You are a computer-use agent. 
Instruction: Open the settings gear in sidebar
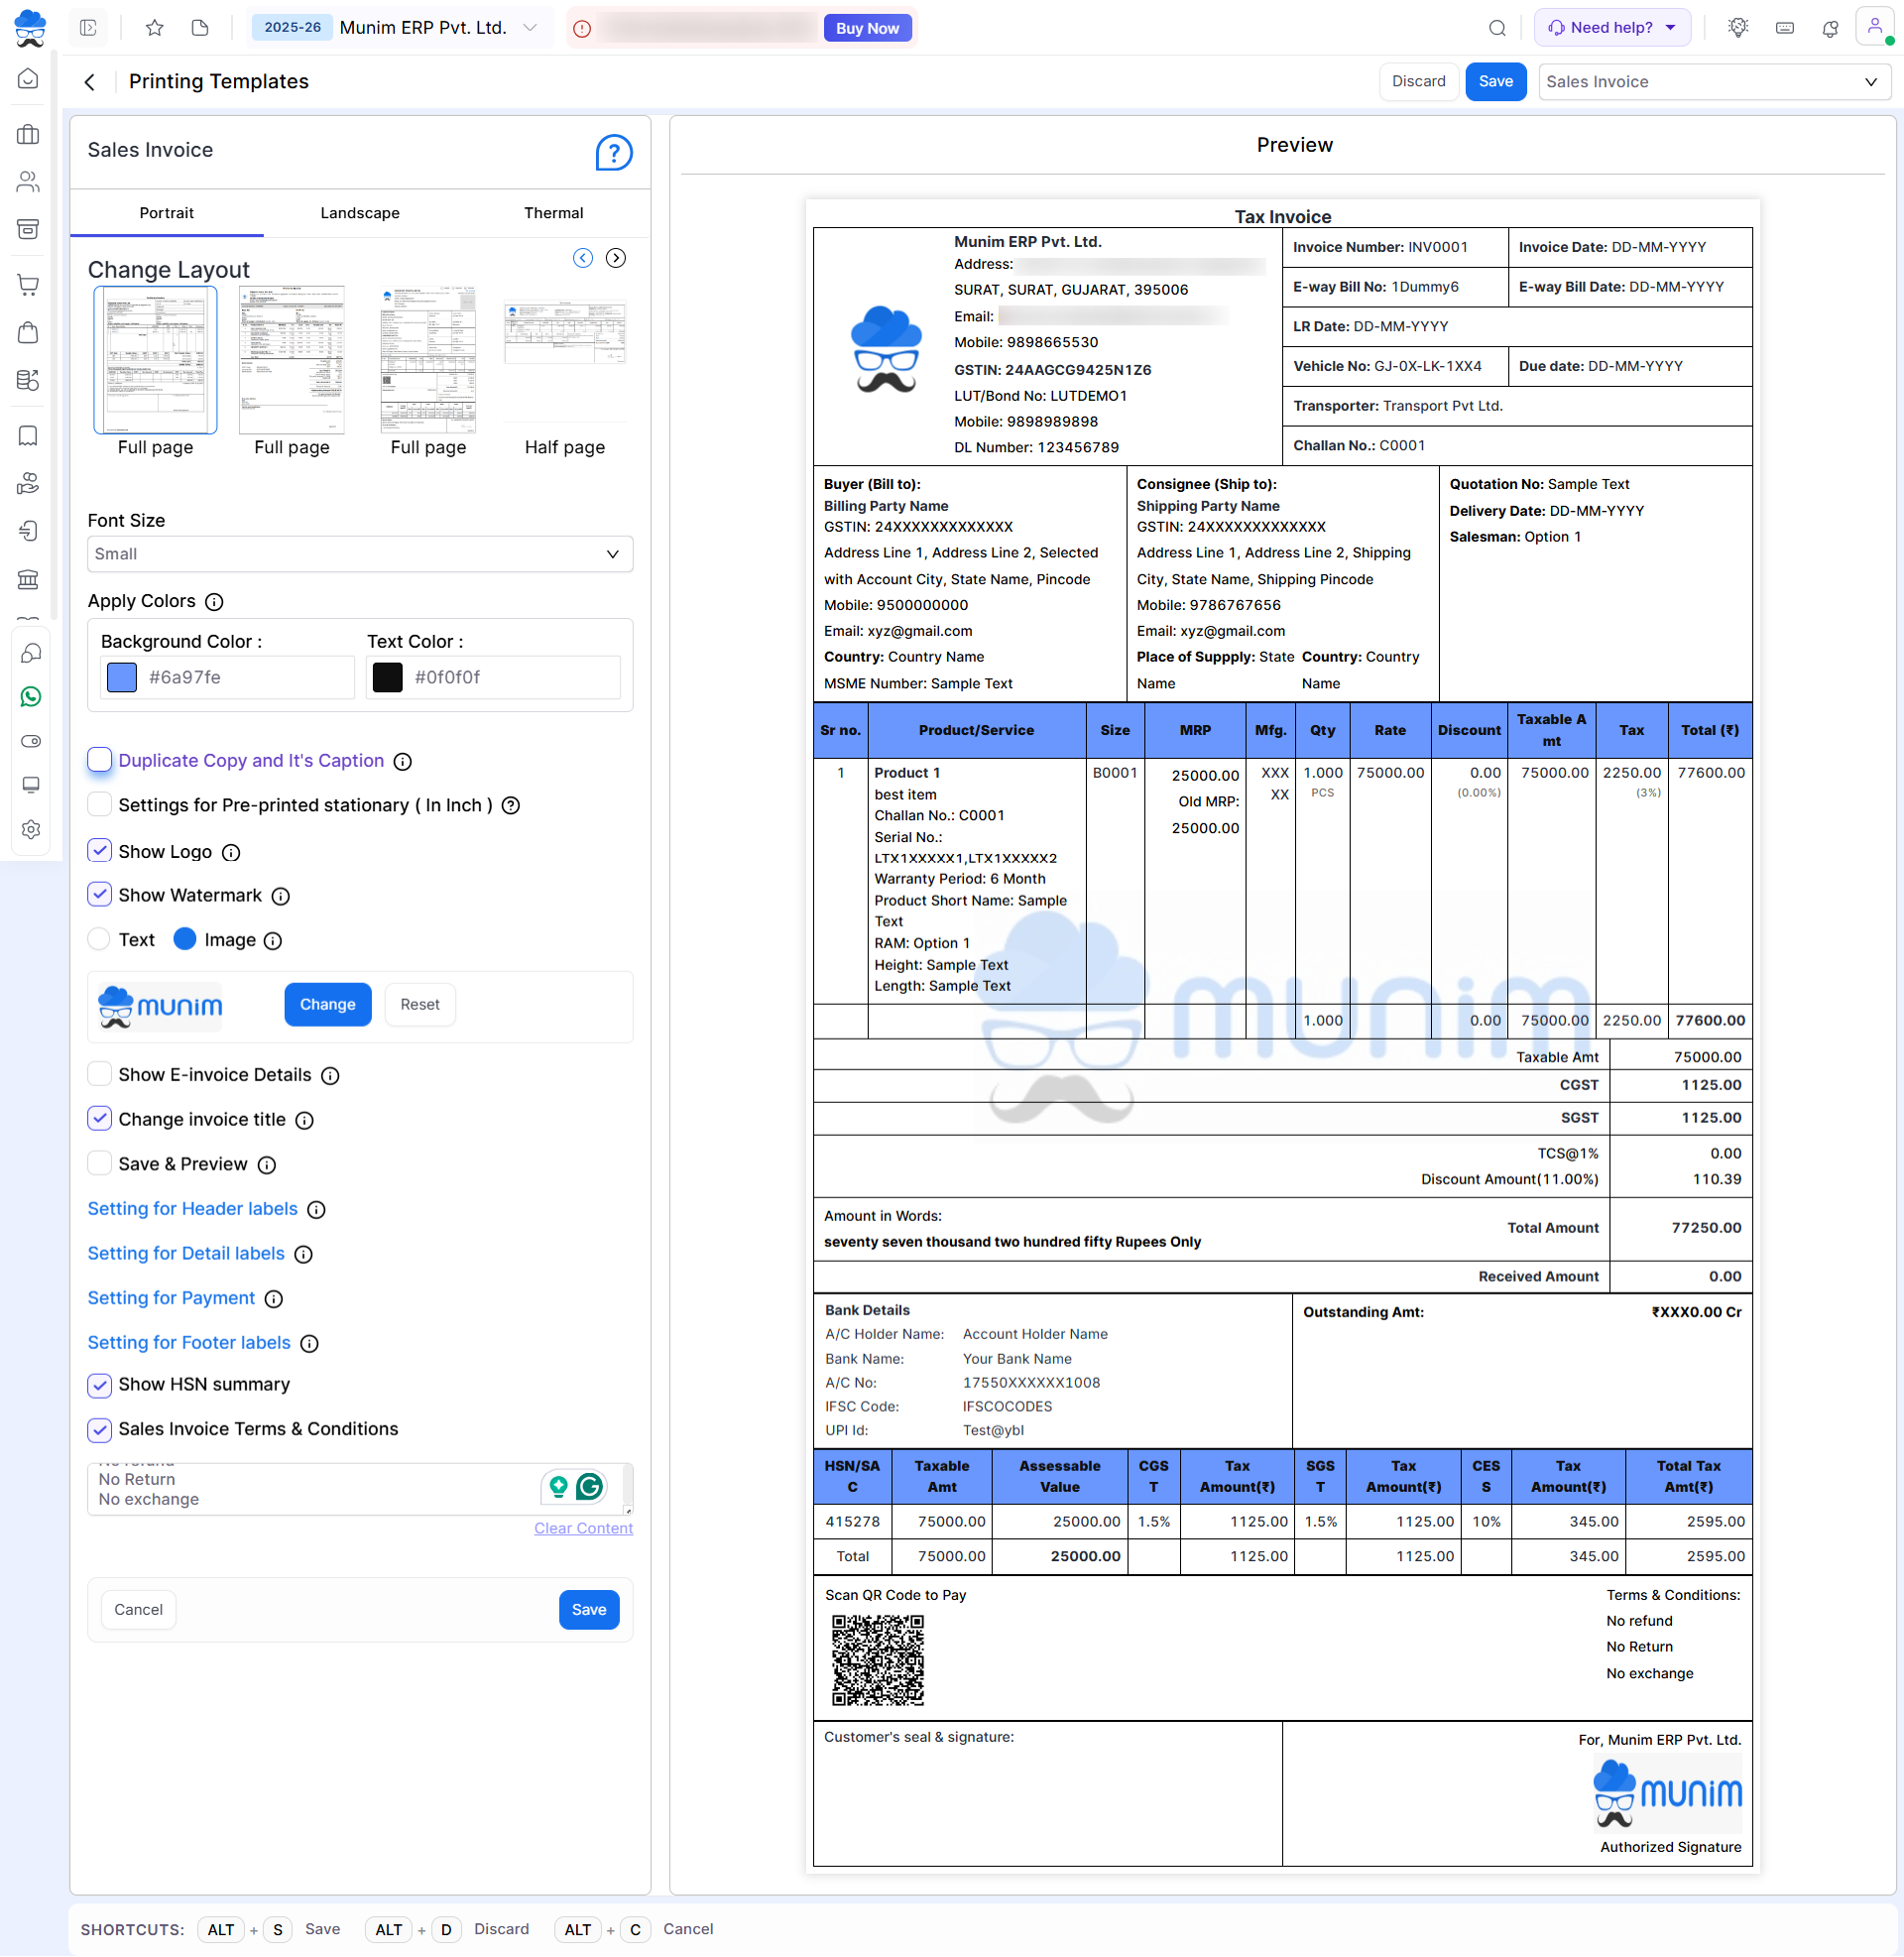[x=30, y=829]
